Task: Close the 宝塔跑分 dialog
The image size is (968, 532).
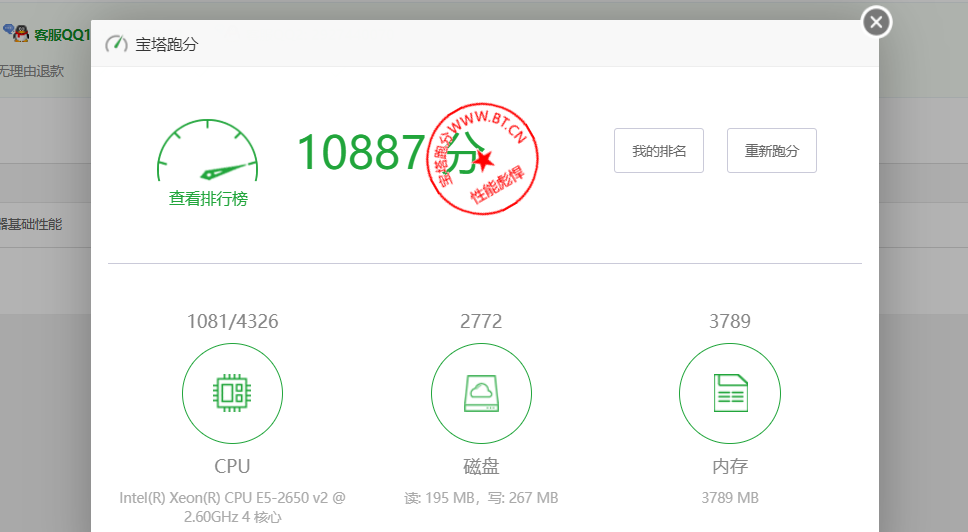Action: [876, 22]
